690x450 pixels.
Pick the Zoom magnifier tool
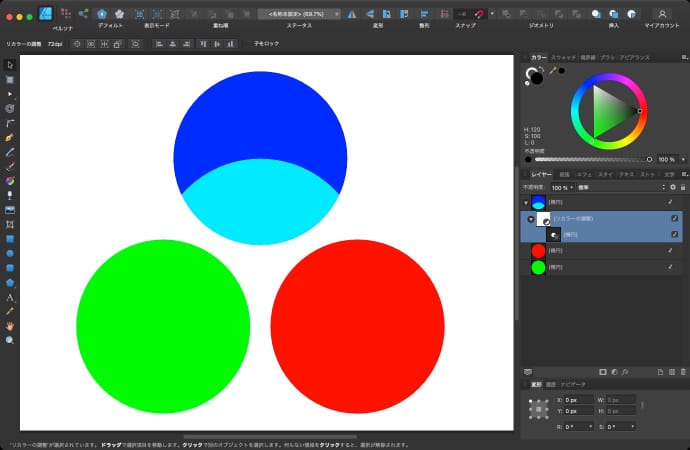[10, 340]
